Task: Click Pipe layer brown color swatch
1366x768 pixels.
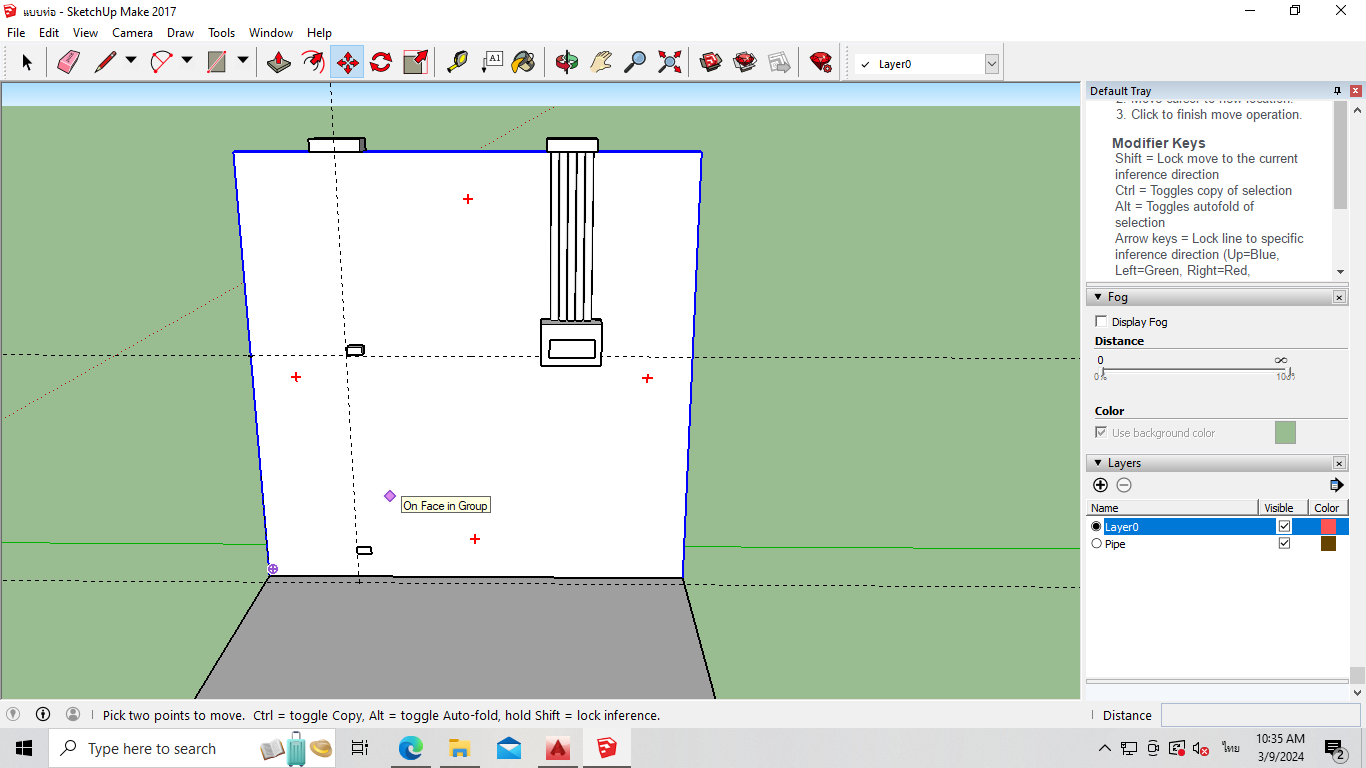Action: [1328, 543]
